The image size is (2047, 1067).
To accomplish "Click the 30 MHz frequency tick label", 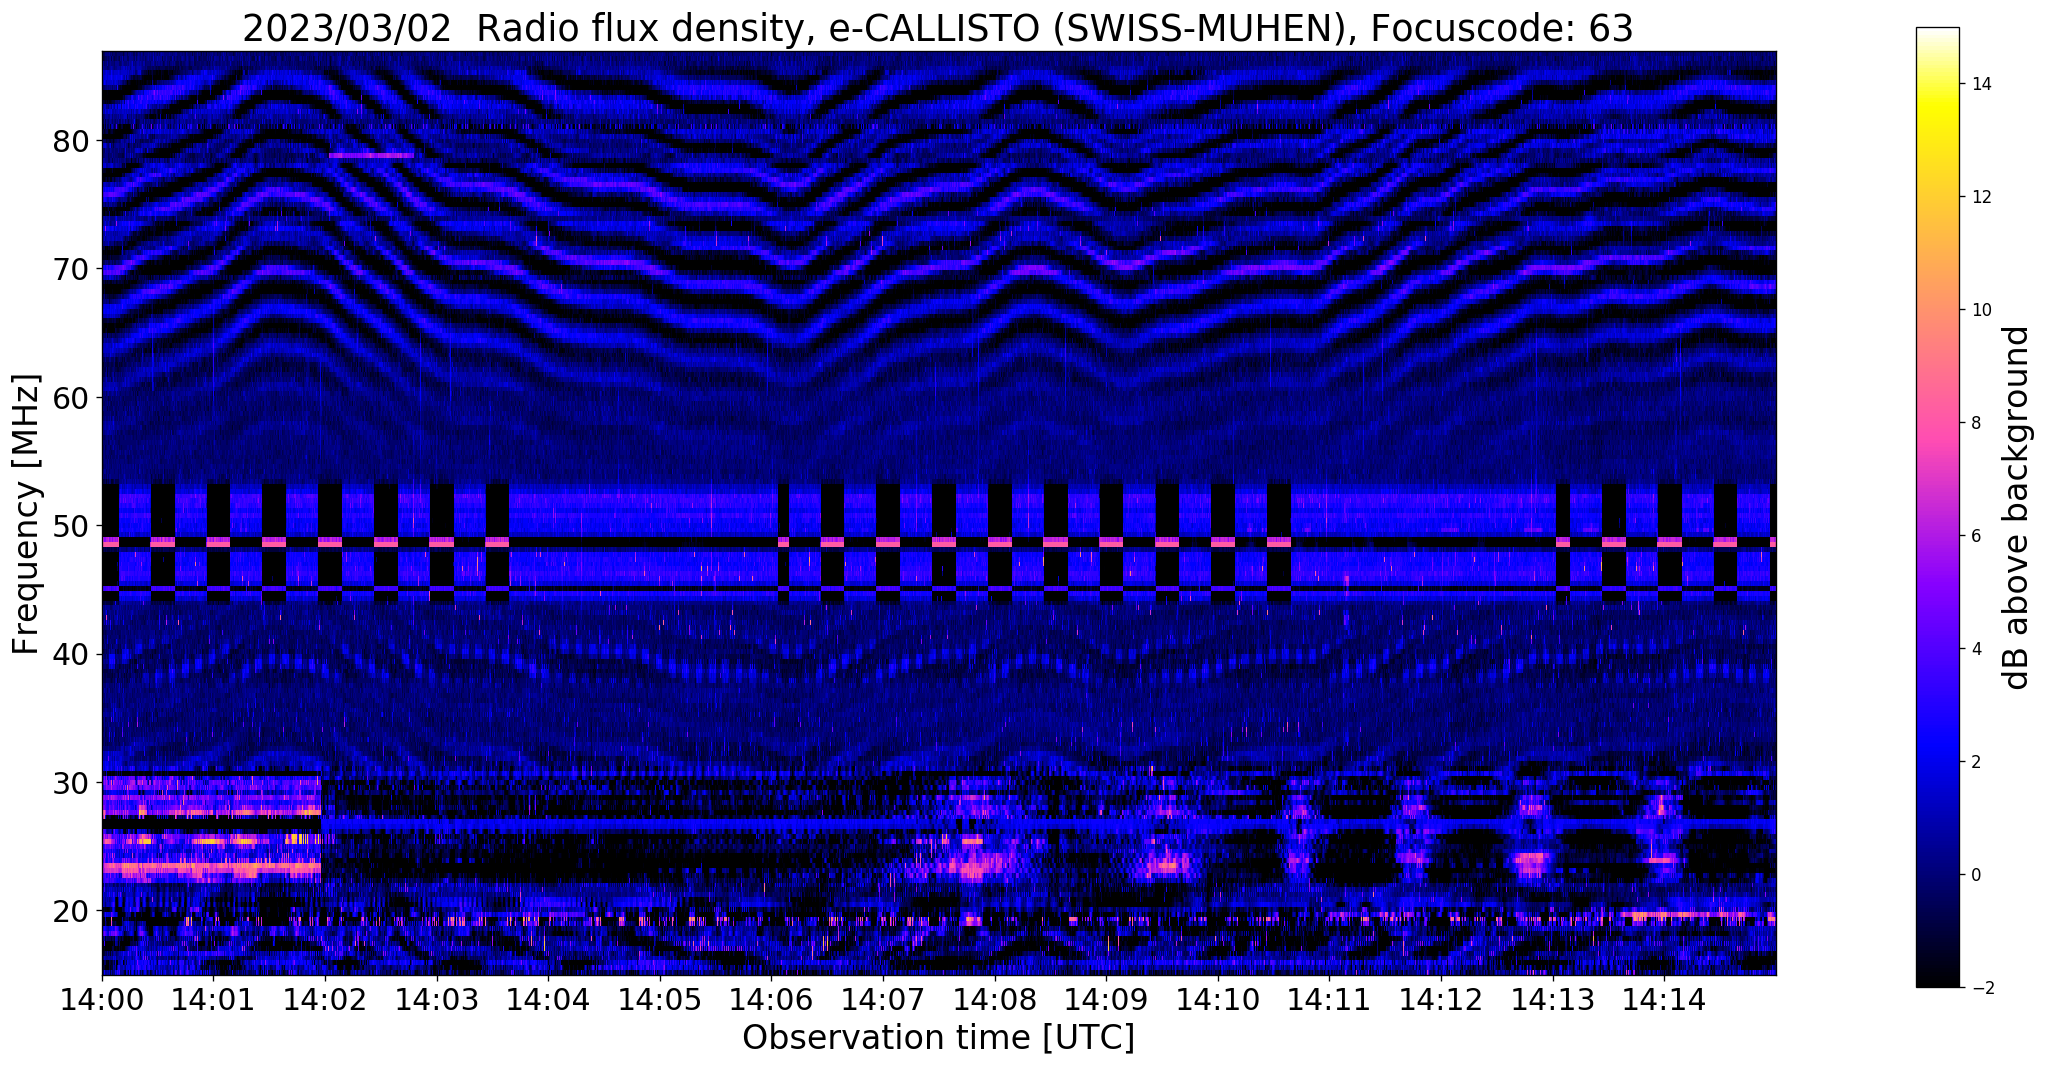I will point(70,783).
